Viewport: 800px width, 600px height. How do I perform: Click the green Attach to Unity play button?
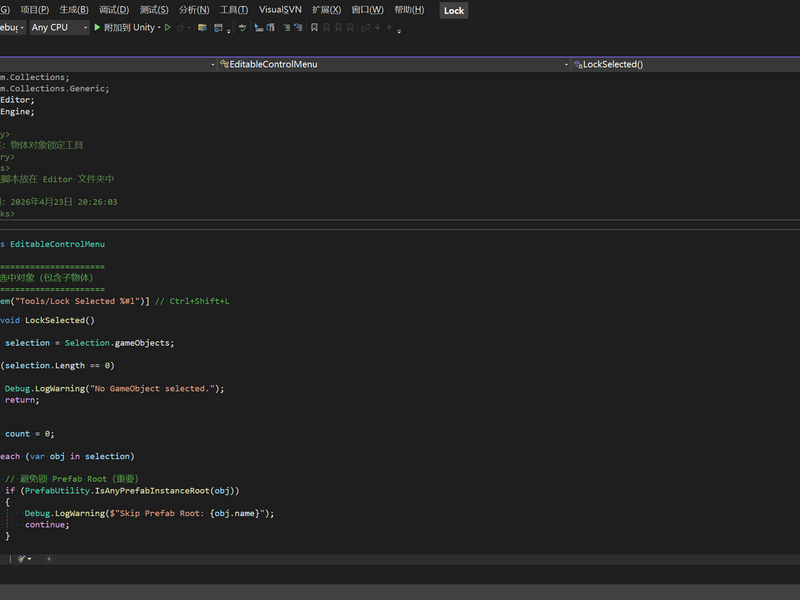pos(97,28)
